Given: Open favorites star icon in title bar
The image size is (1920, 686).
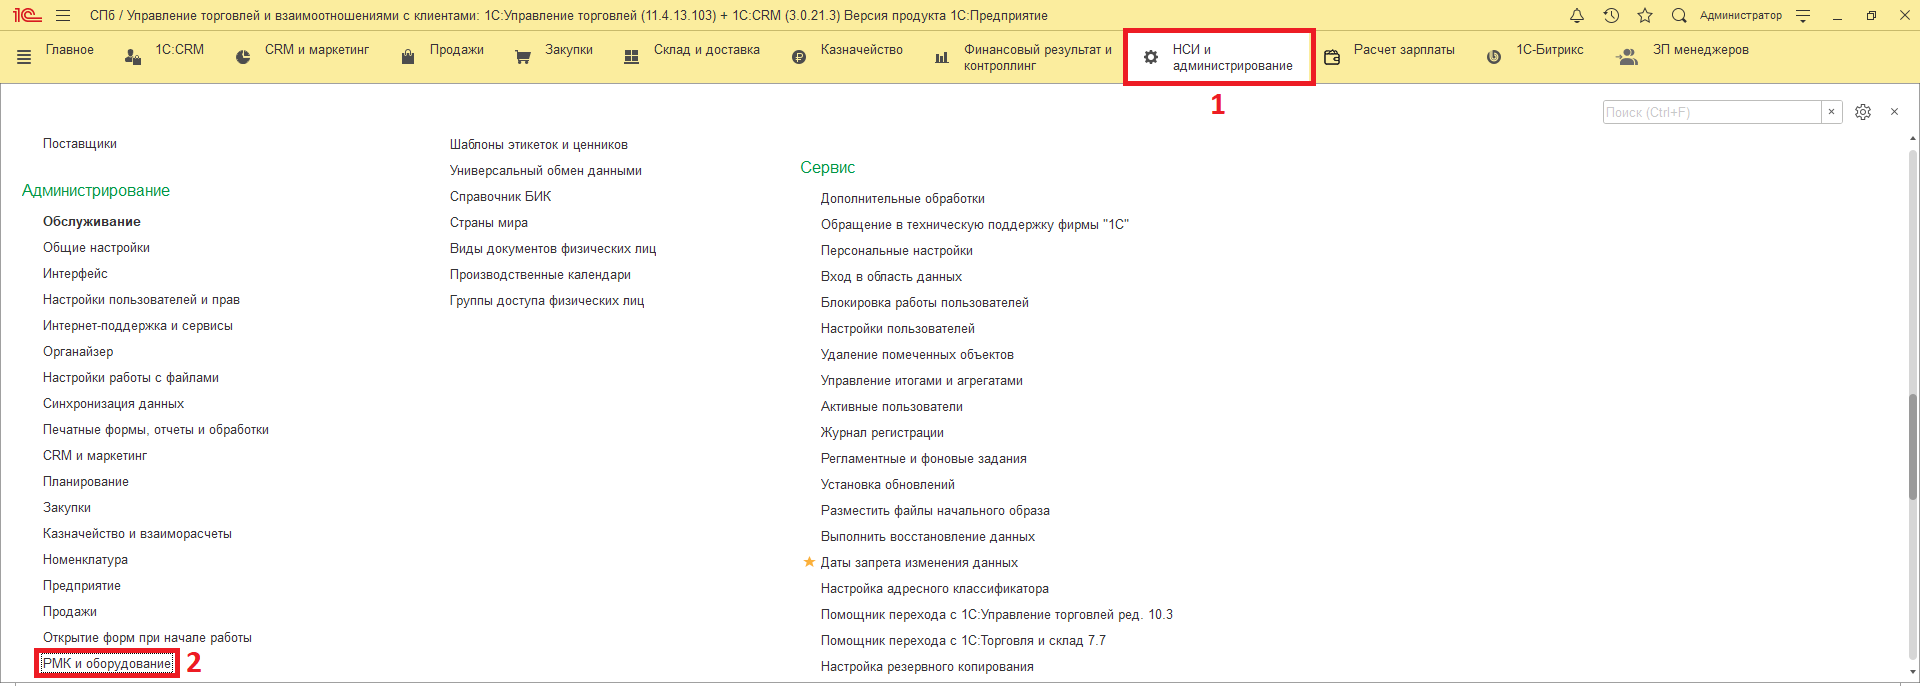Looking at the screenshot, I should point(1645,15).
